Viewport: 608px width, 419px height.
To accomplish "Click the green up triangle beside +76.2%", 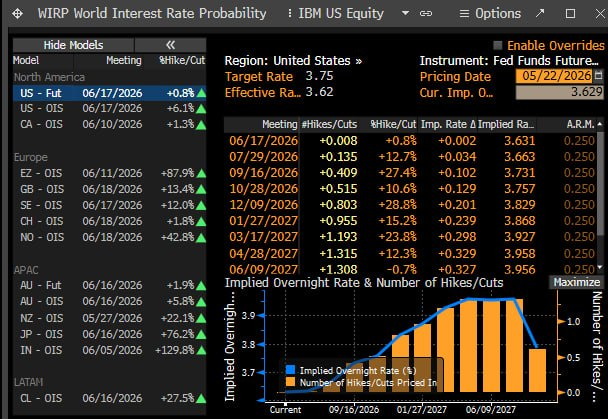I will pyautogui.click(x=201, y=335).
